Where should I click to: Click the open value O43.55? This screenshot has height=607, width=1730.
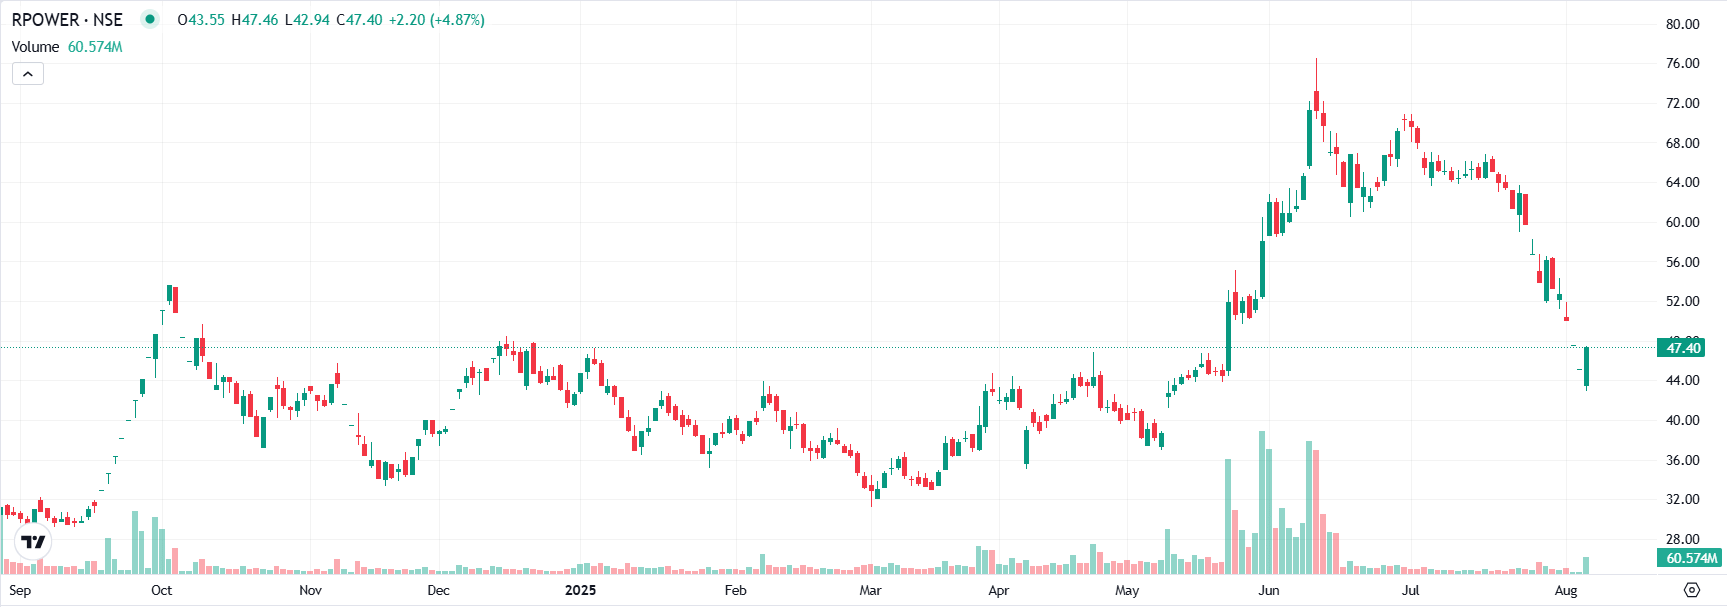tap(201, 20)
